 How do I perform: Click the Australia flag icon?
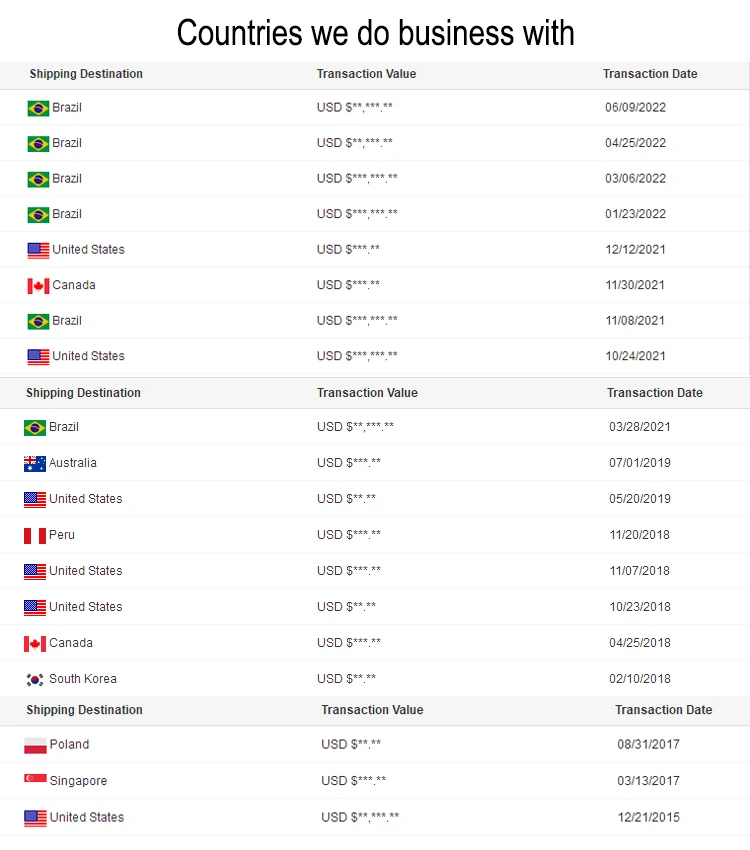point(35,464)
